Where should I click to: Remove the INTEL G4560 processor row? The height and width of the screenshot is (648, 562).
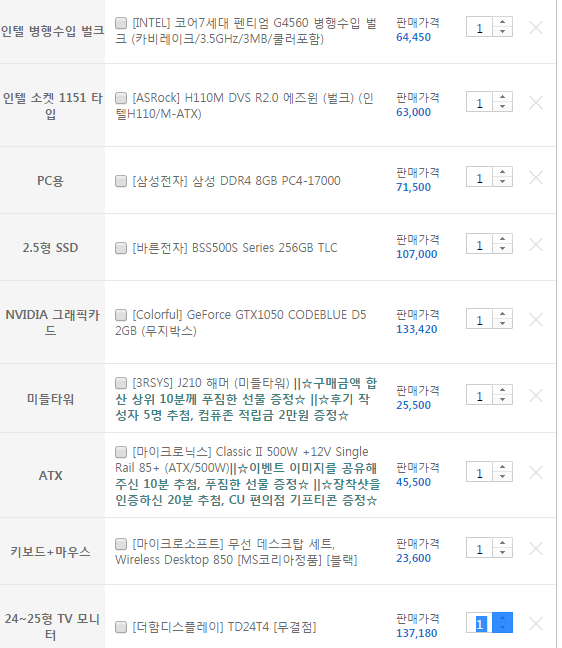tap(536, 28)
